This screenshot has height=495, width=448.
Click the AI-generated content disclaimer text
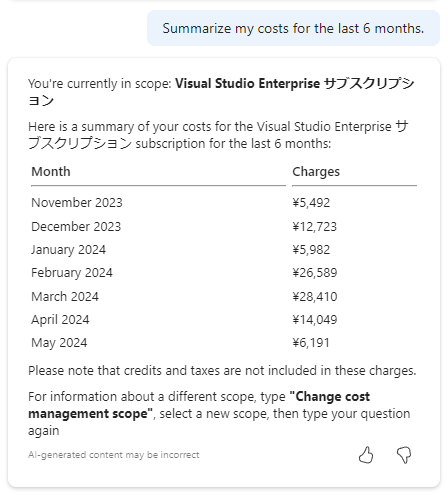click(x=114, y=455)
